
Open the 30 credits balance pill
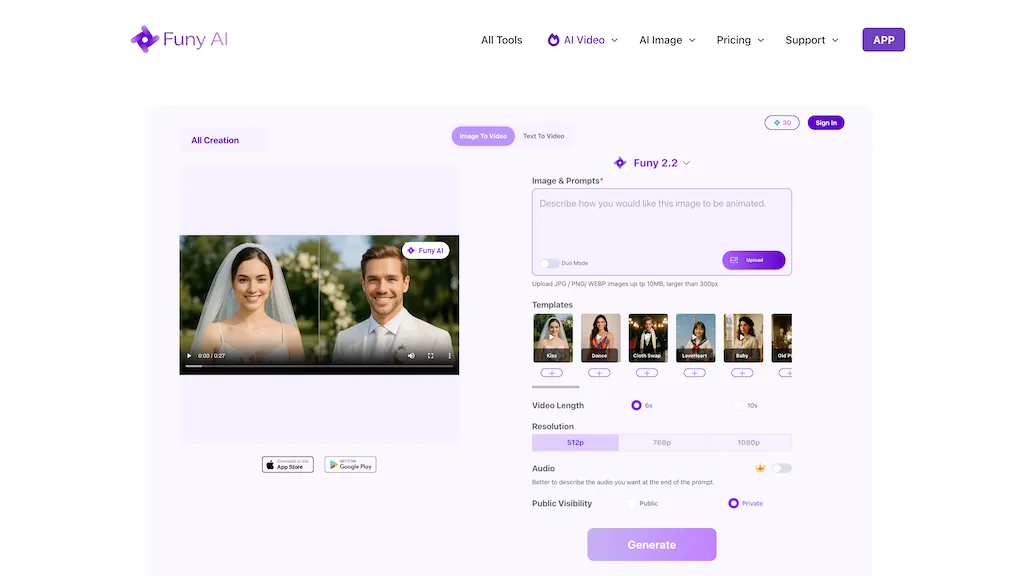click(782, 123)
